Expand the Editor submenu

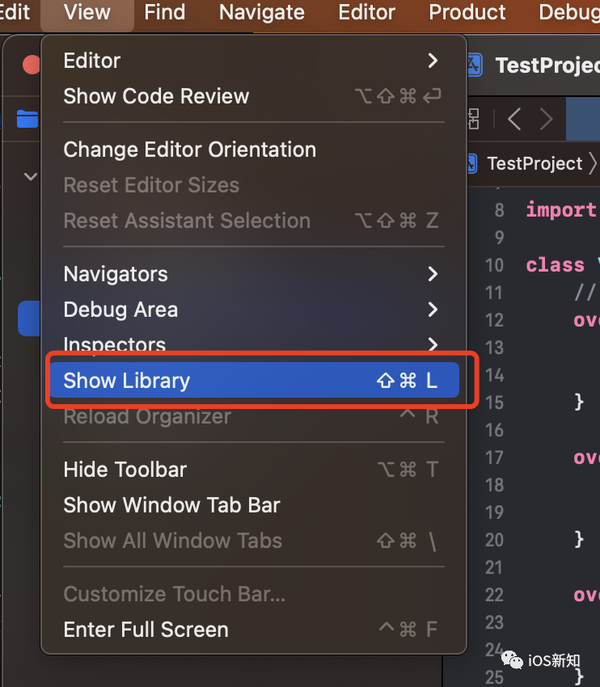pyautogui.click(x=252, y=61)
